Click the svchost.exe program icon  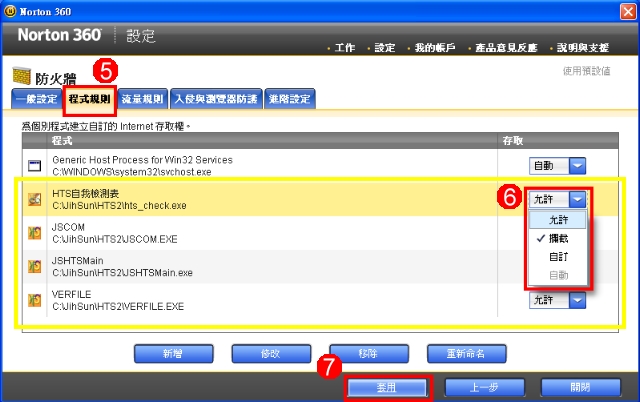(34, 166)
